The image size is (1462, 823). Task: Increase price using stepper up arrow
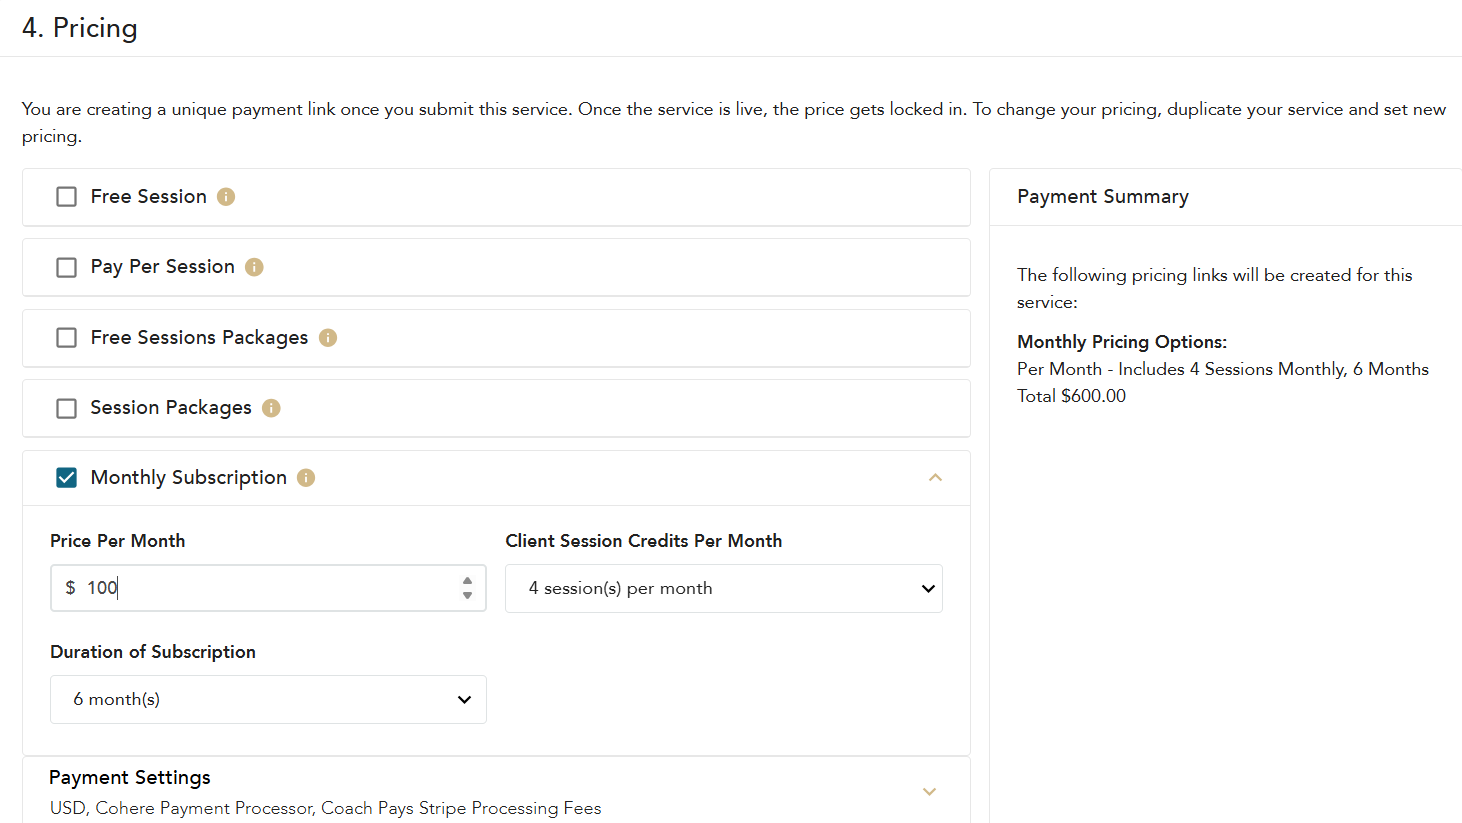click(467, 581)
